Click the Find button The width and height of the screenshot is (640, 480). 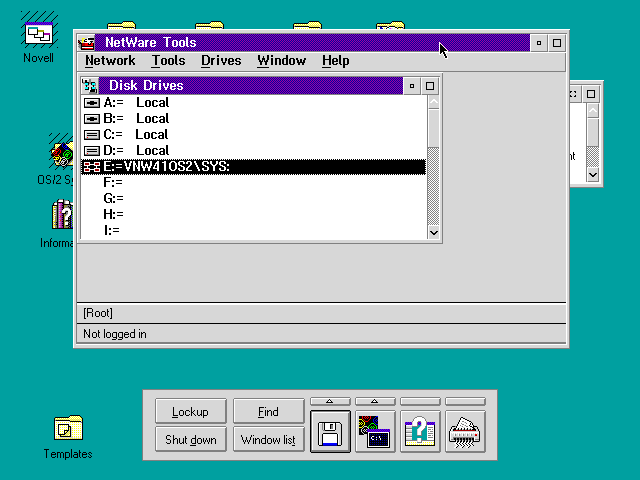pos(269,411)
